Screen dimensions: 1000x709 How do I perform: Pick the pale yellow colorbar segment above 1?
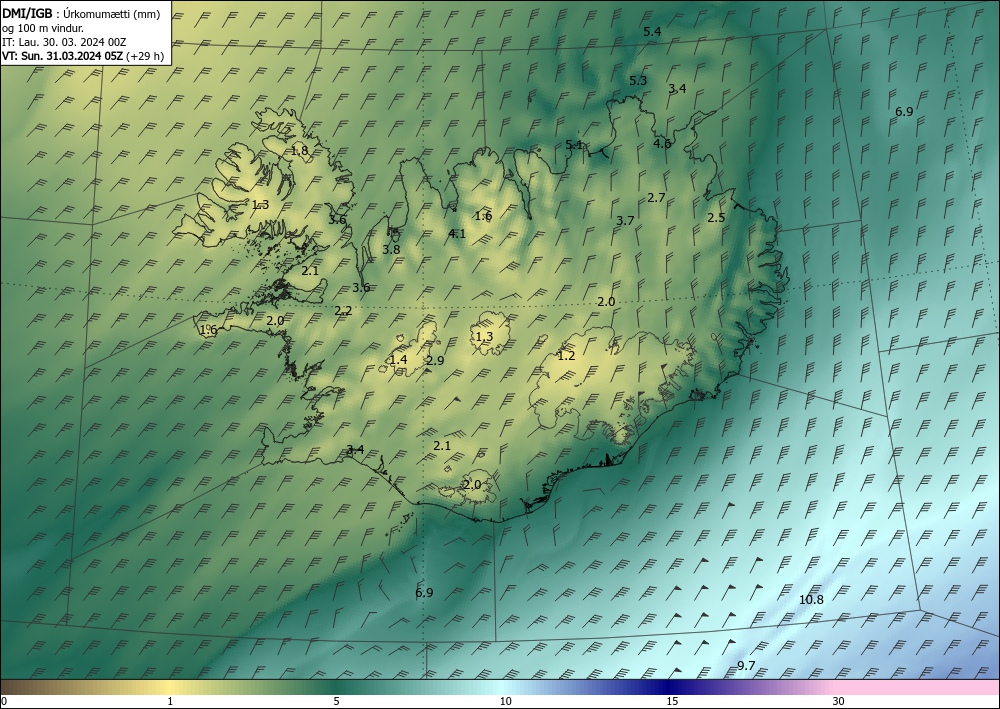coord(170,687)
